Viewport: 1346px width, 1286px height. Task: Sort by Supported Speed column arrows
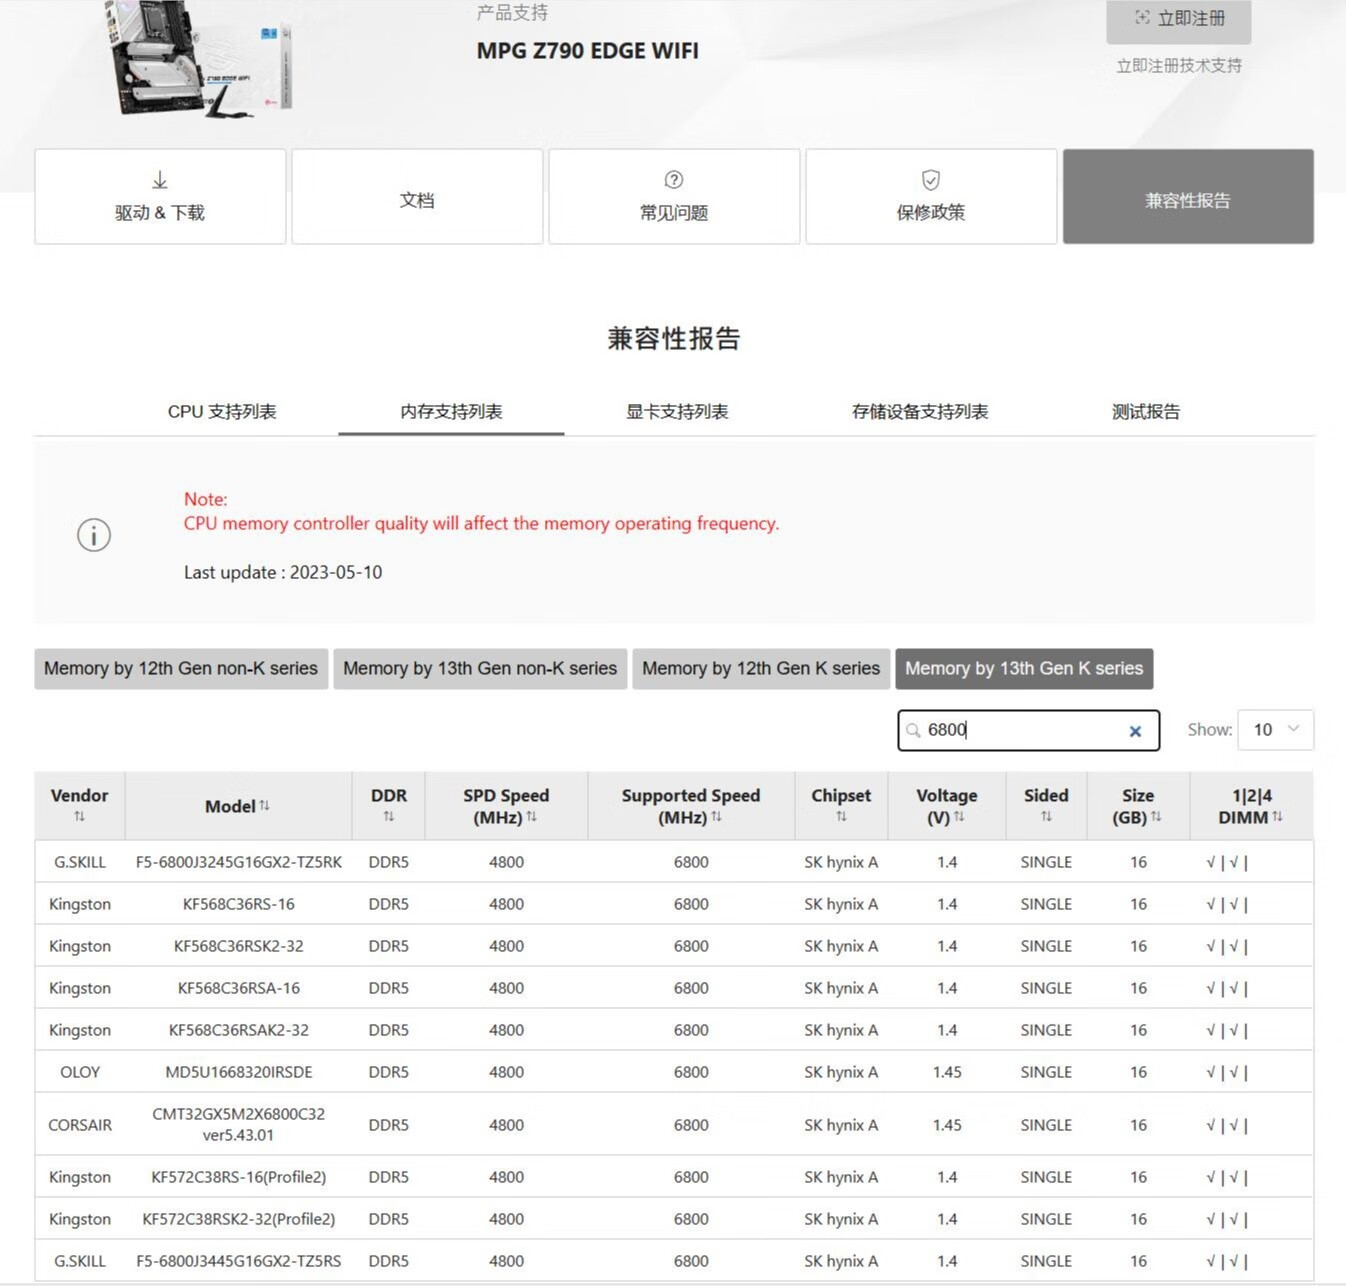[716, 817]
